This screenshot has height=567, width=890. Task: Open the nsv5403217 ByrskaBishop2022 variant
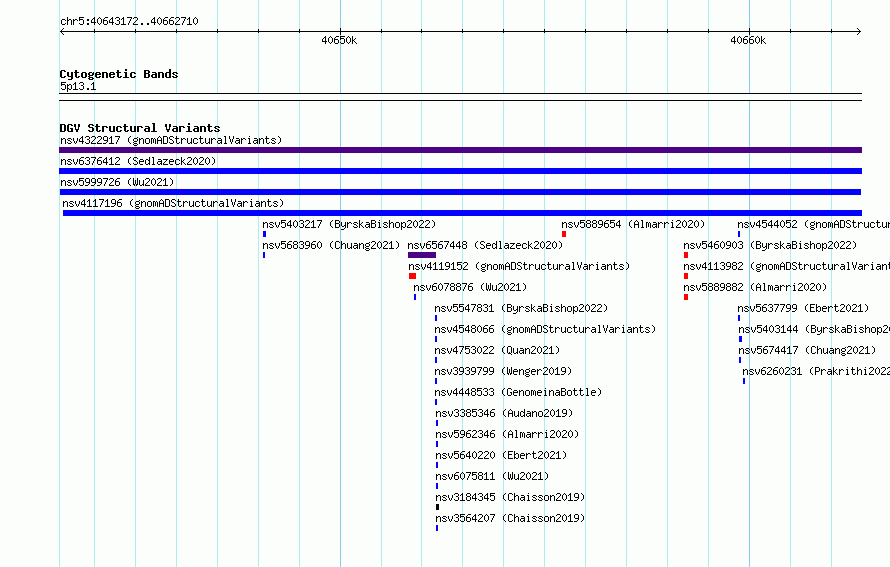pos(349,224)
